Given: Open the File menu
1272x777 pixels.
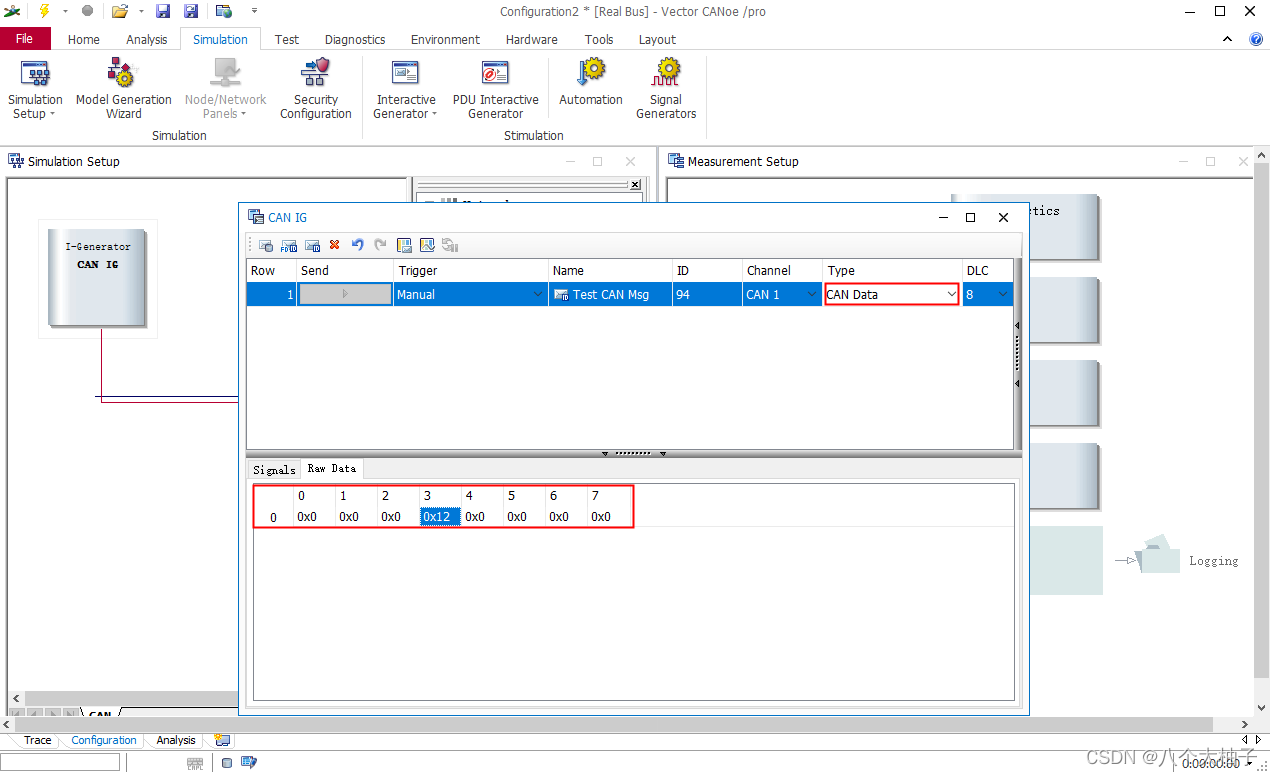Looking at the screenshot, I should pyautogui.click(x=25, y=38).
